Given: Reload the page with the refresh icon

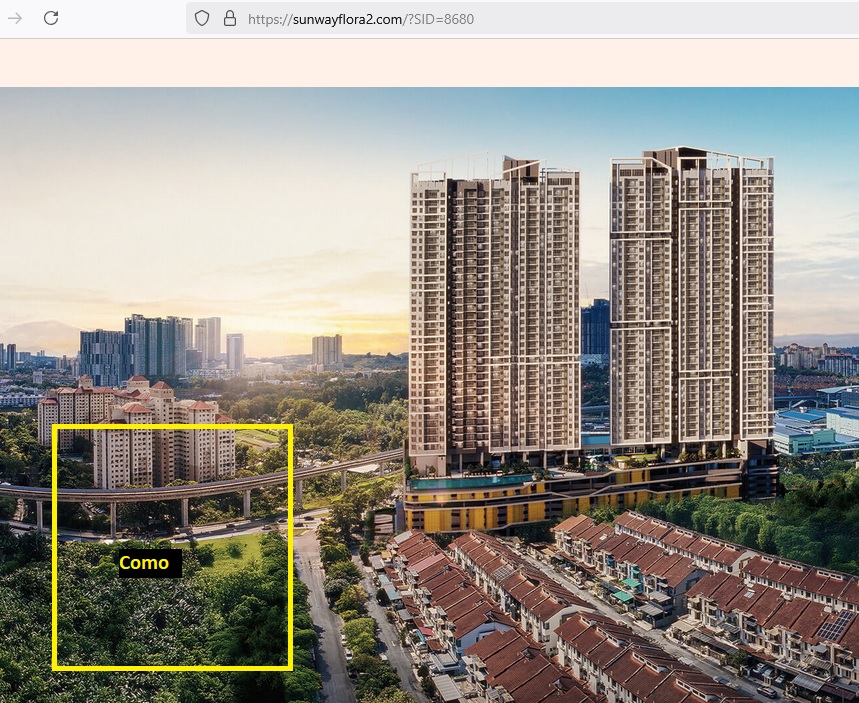Looking at the screenshot, I should point(51,18).
